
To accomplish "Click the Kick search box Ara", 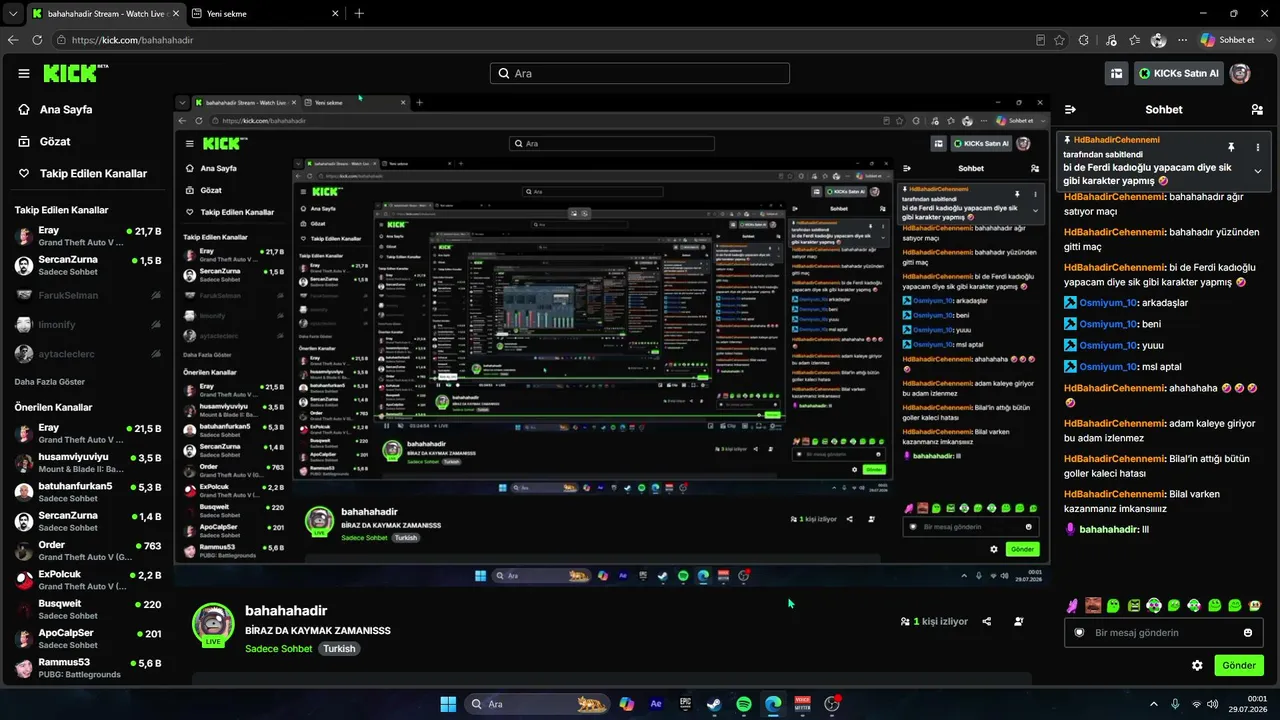I will click(x=640, y=73).
